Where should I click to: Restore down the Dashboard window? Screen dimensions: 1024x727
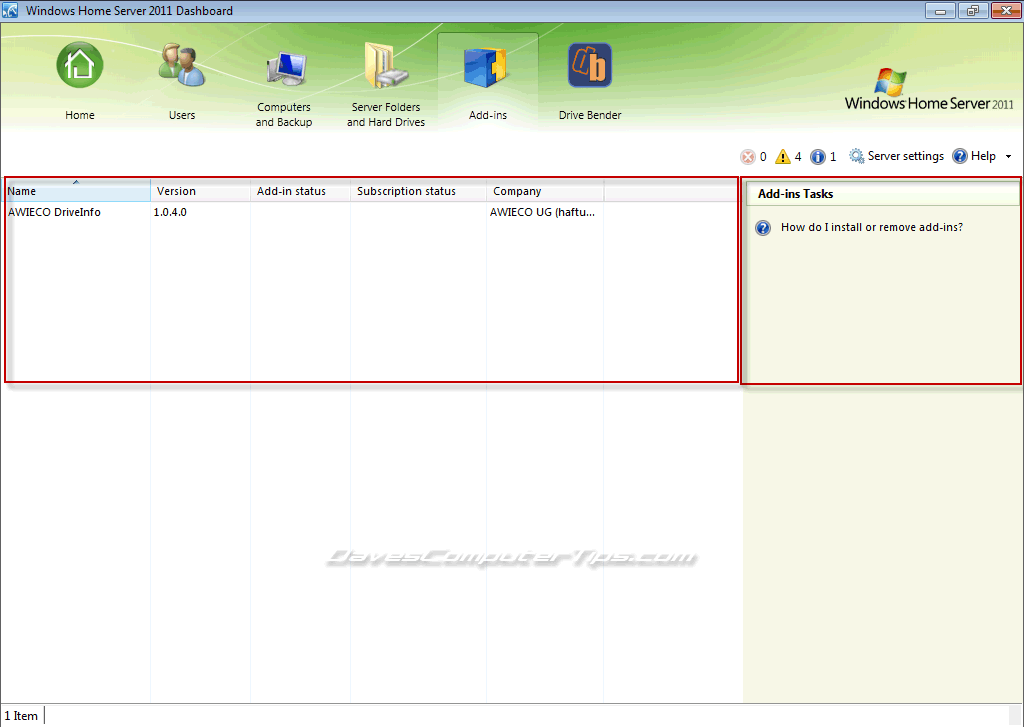[x=973, y=10]
